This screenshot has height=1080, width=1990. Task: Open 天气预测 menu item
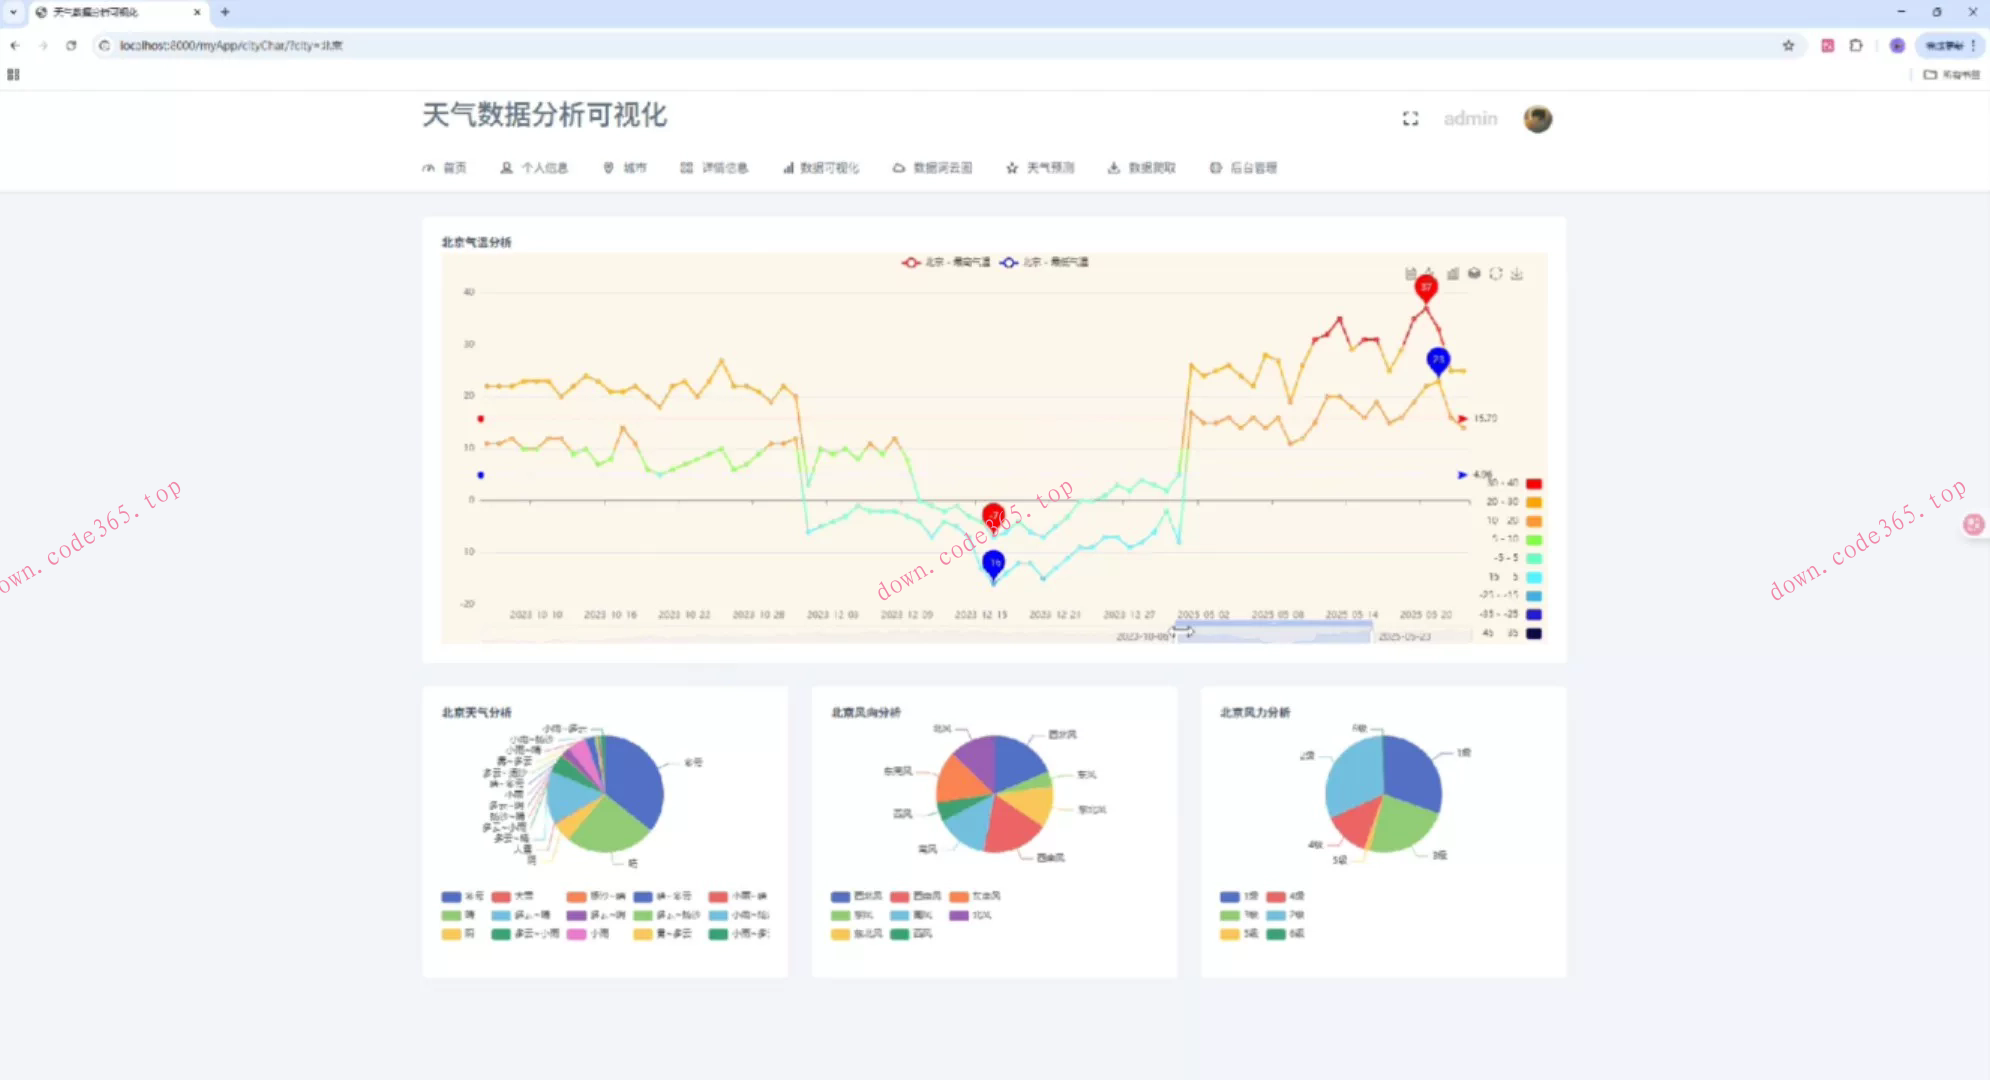[1040, 168]
